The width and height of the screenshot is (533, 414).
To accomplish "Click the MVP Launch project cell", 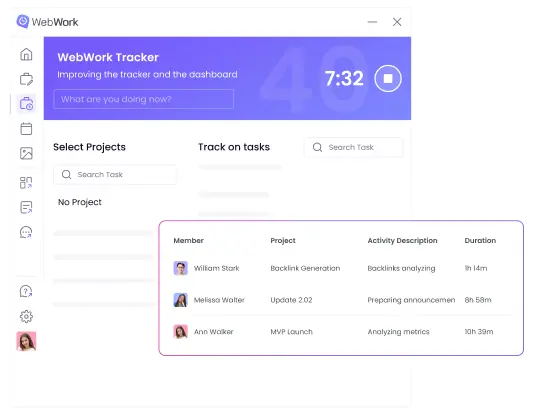I will click(291, 331).
